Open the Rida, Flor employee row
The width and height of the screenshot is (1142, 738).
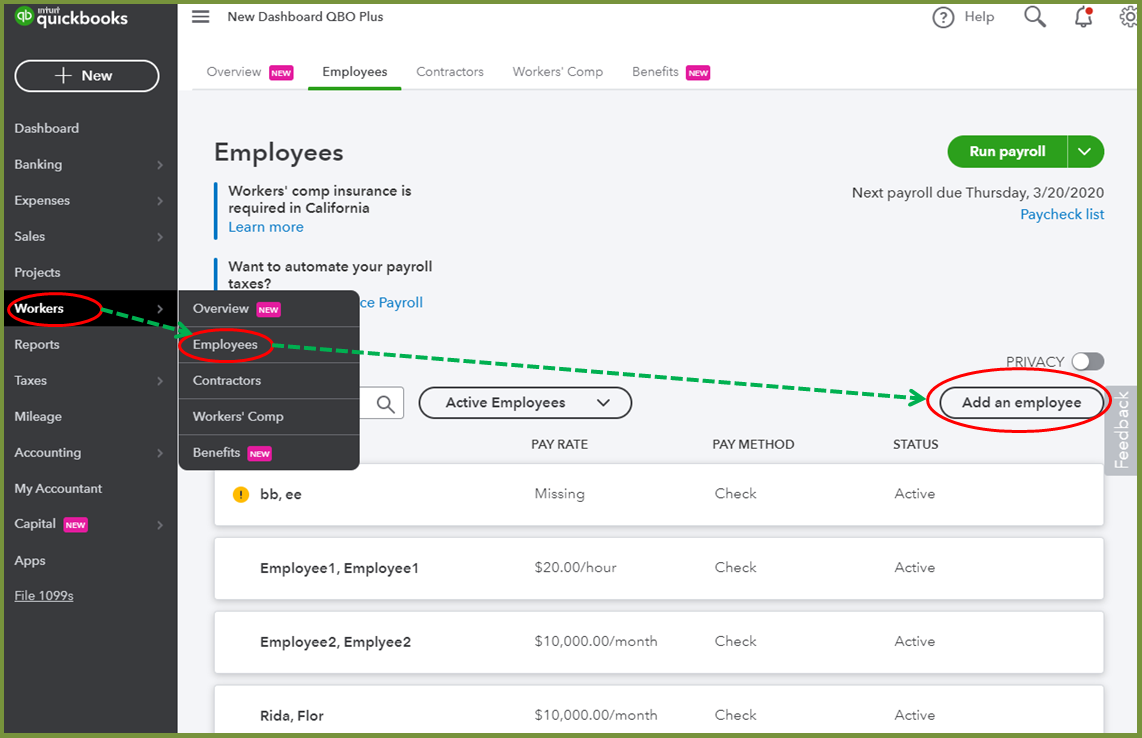pos(658,710)
